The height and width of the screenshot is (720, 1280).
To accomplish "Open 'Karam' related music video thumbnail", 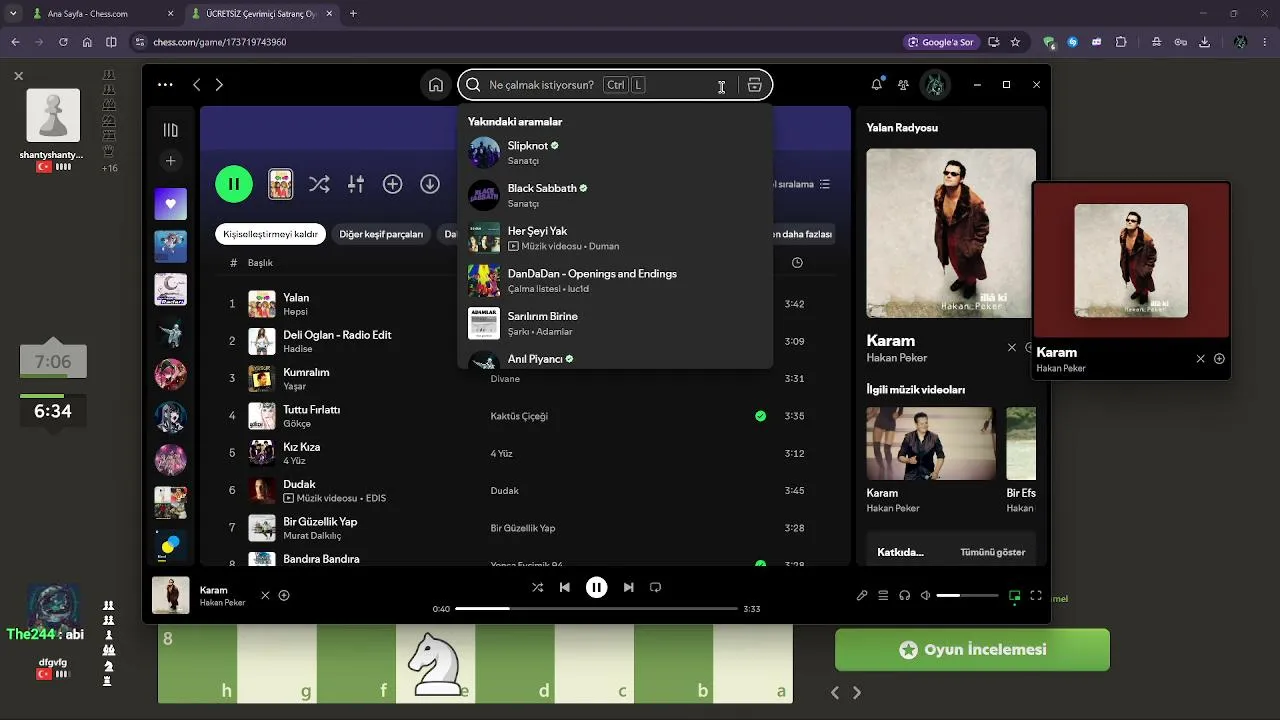I will [931, 443].
